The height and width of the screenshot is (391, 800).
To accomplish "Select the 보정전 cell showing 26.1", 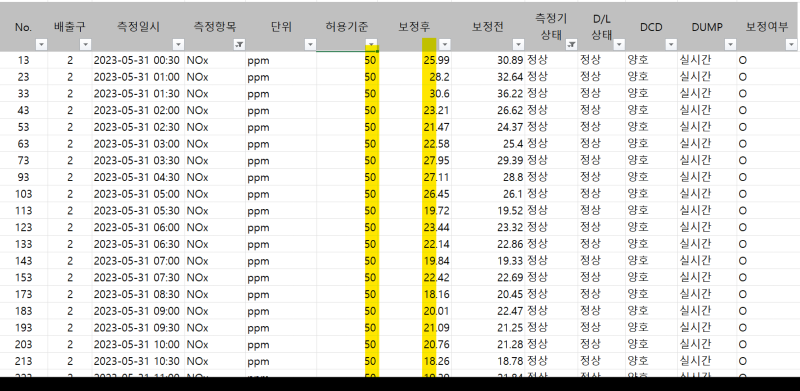I will click(488, 194).
